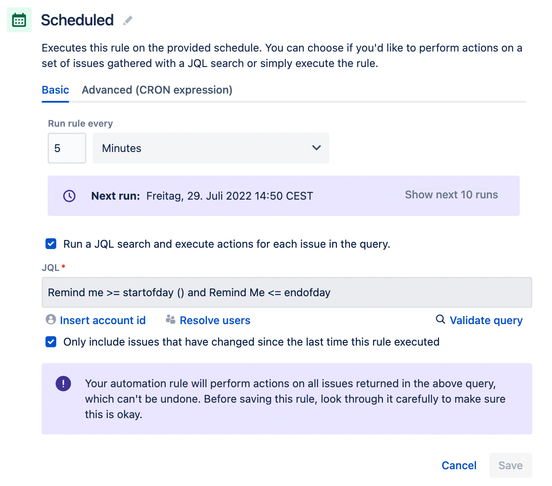This screenshot has width=552, height=486.
Task: Cancel the scheduled trigger changes
Action: tap(459, 465)
